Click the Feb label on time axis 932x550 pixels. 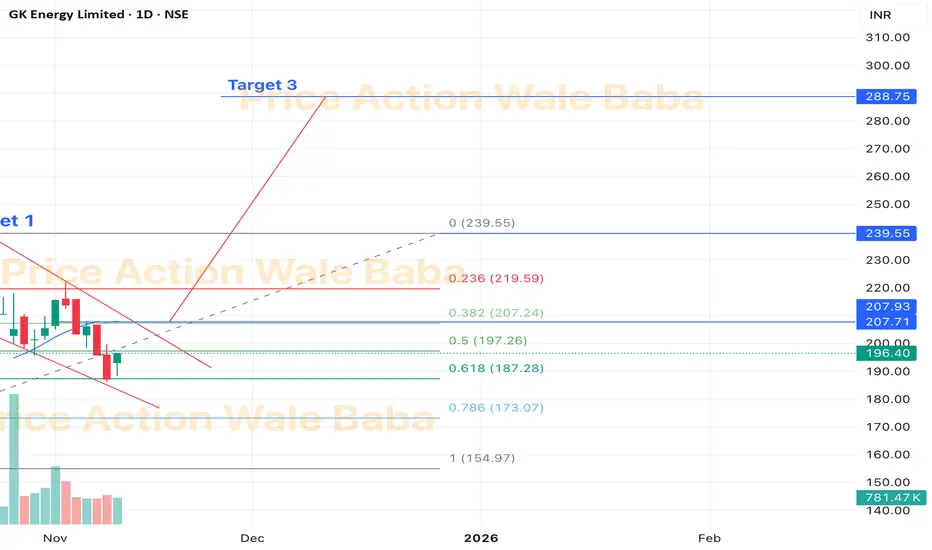[x=710, y=537]
